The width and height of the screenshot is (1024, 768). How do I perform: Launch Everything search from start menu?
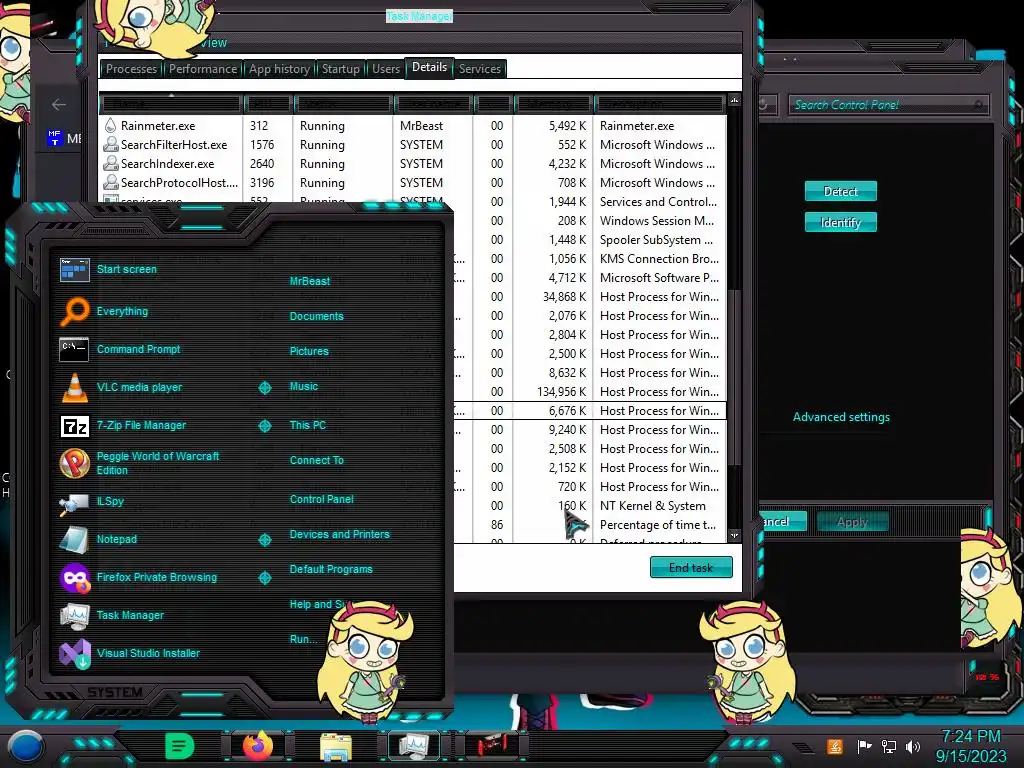pos(74,312)
